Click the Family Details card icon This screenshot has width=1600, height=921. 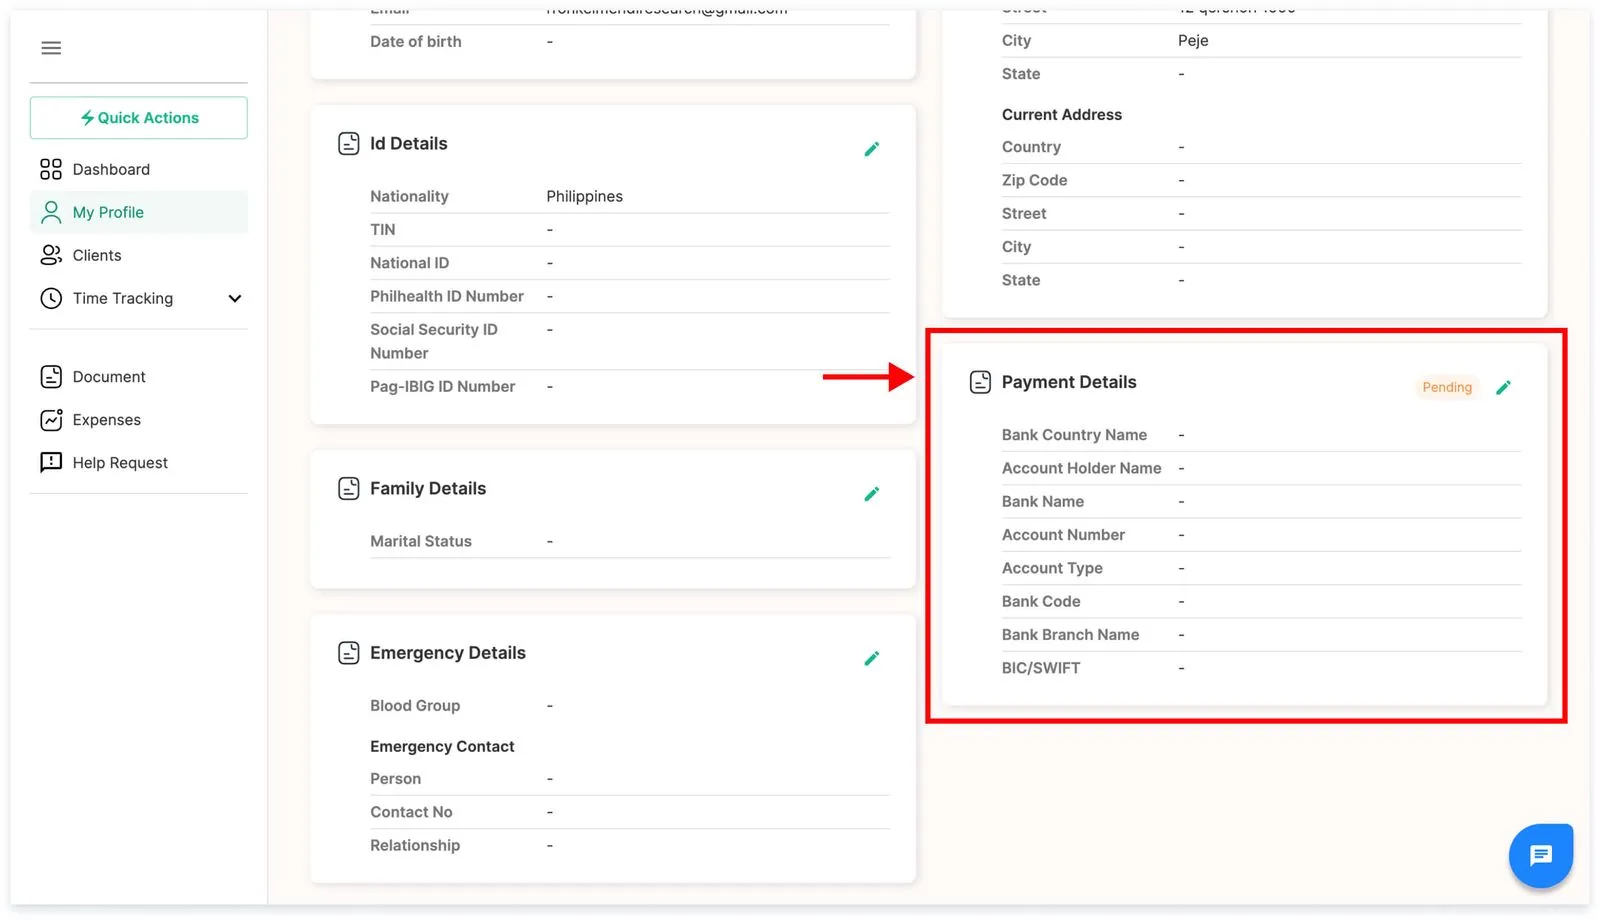pos(349,489)
